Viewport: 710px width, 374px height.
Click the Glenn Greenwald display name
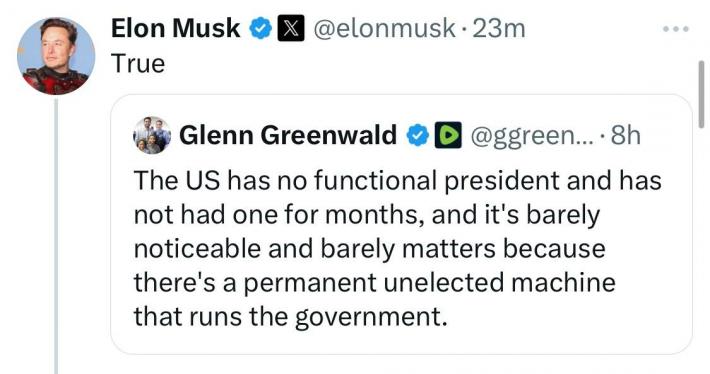pos(288,135)
